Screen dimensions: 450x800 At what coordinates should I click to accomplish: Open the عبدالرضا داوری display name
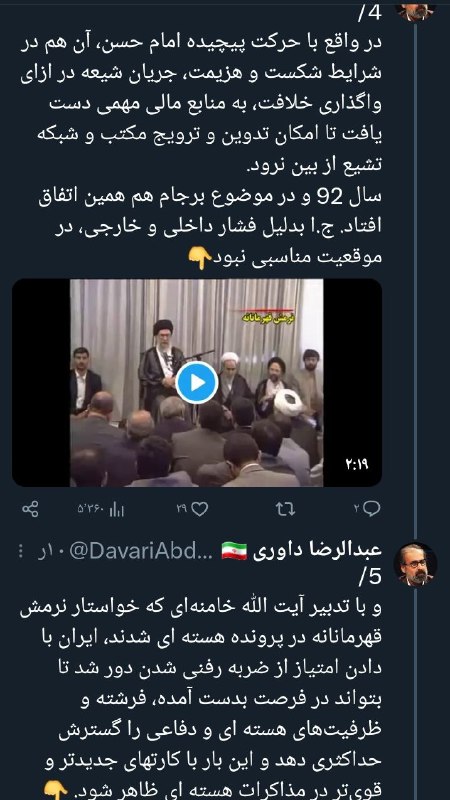(x=317, y=551)
